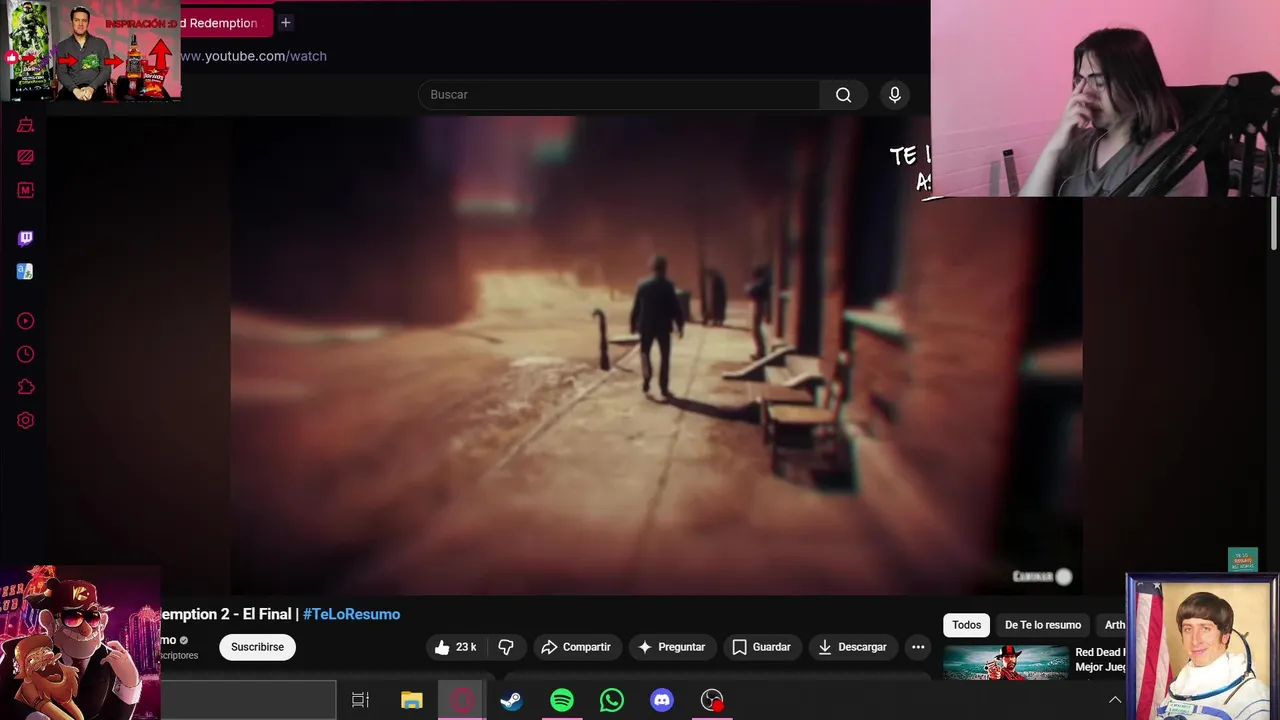Open the Player panel in sidebar
This screenshot has width=1280, height=720.
[x=26, y=321]
